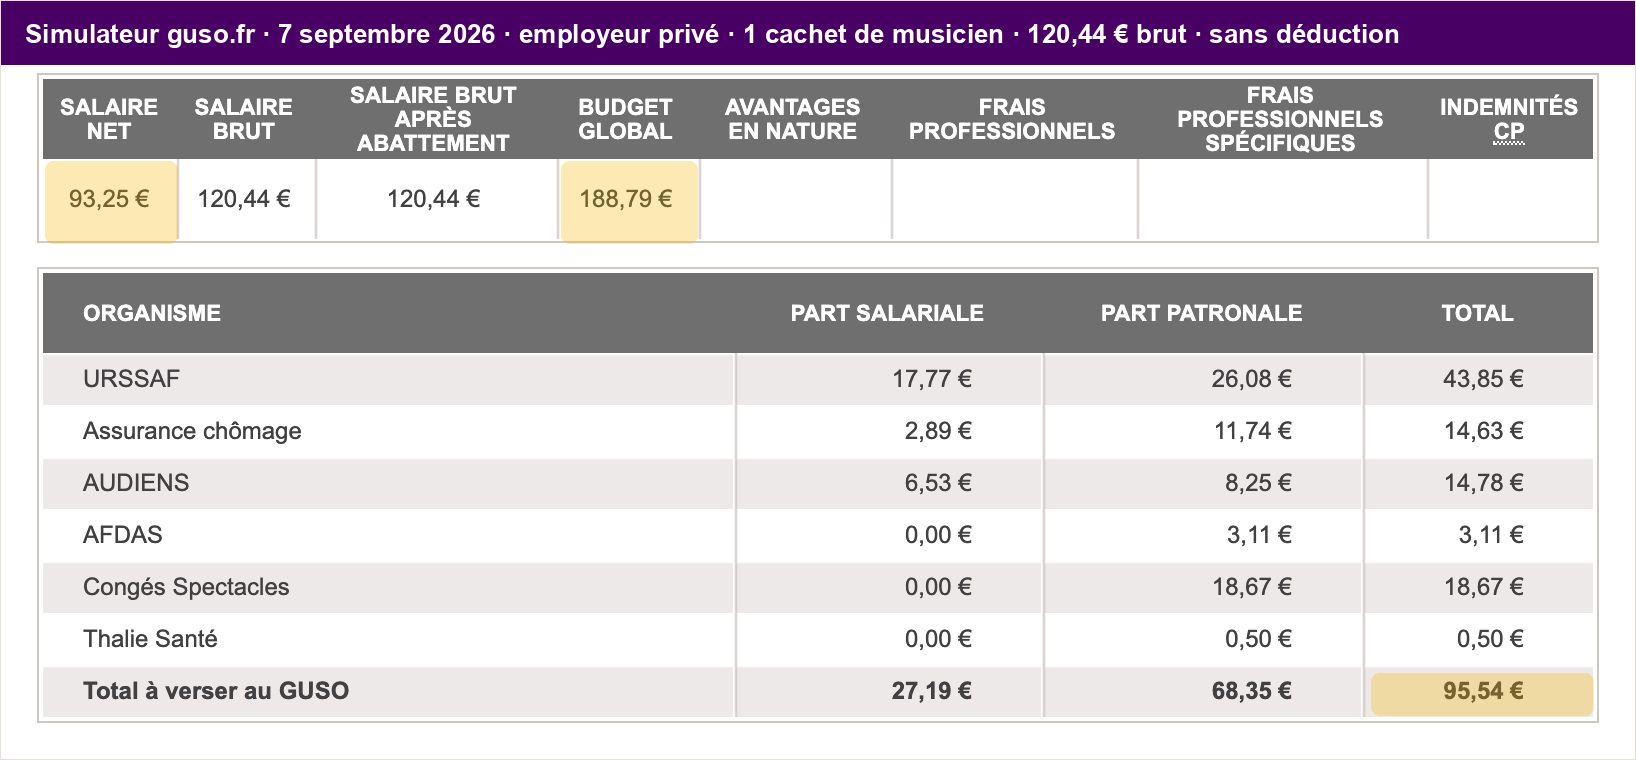Select URSSAF part salariale 17,77 €
This screenshot has width=1636, height=760.
click(x=932, y=379)
